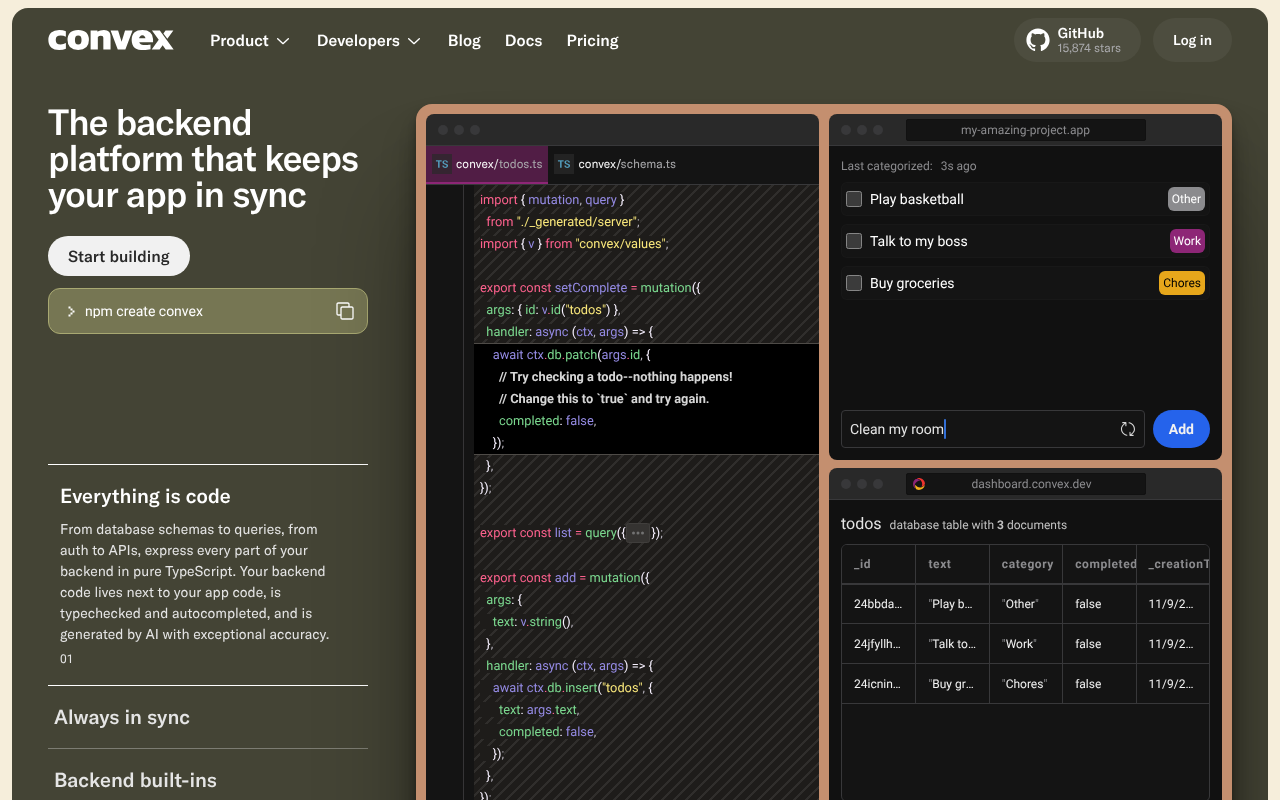The width and height of the screenshot is (1280, 800).
Task: Copy the npm create convex command
Action: [x=345, y=311]
